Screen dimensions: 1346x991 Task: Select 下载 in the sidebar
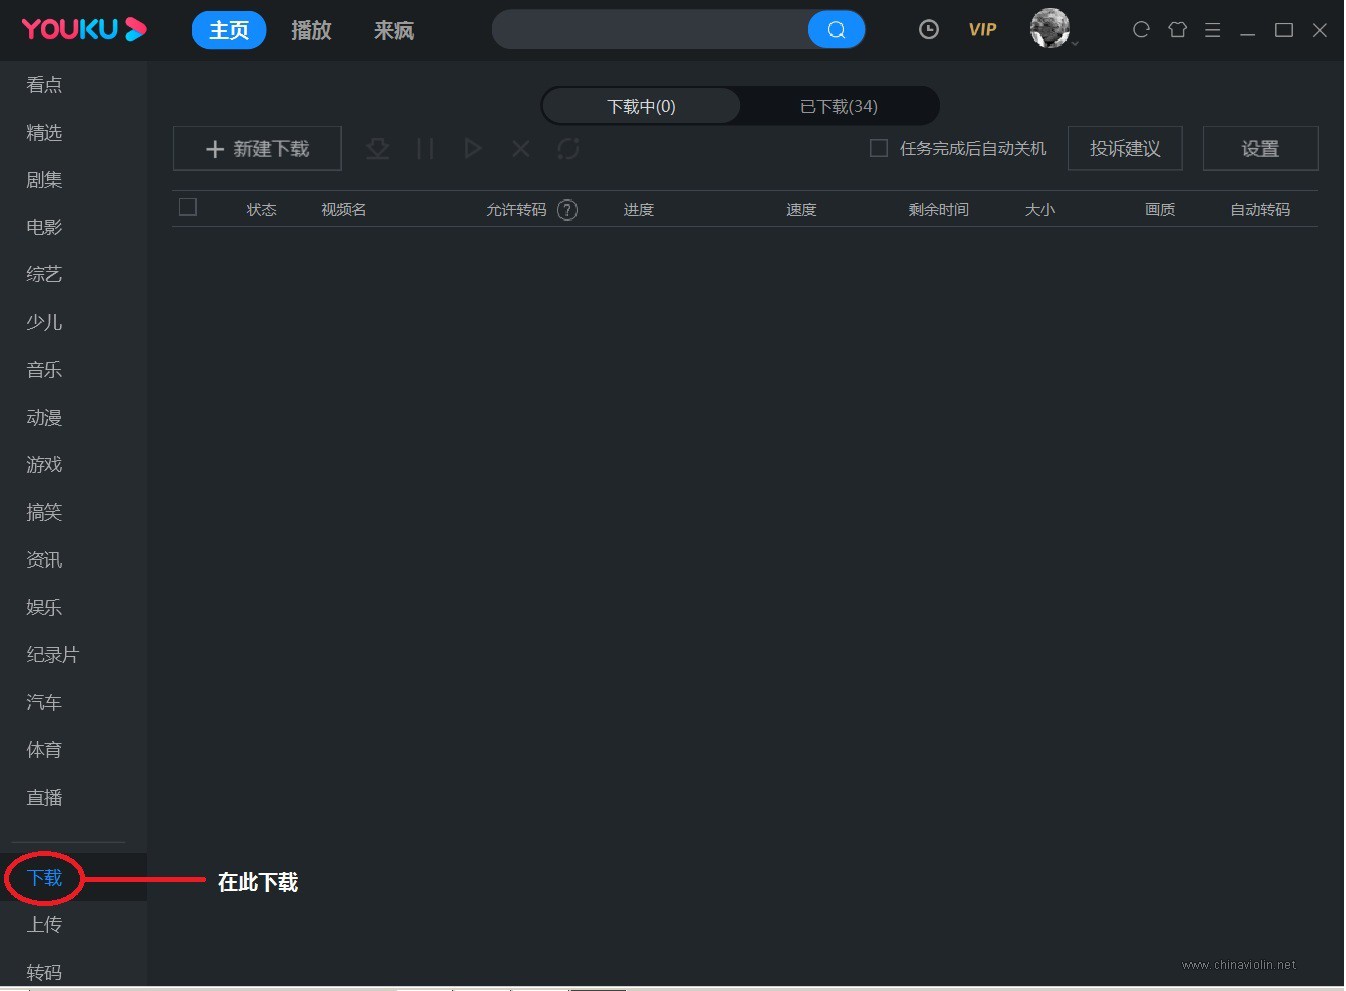(44, 878)
